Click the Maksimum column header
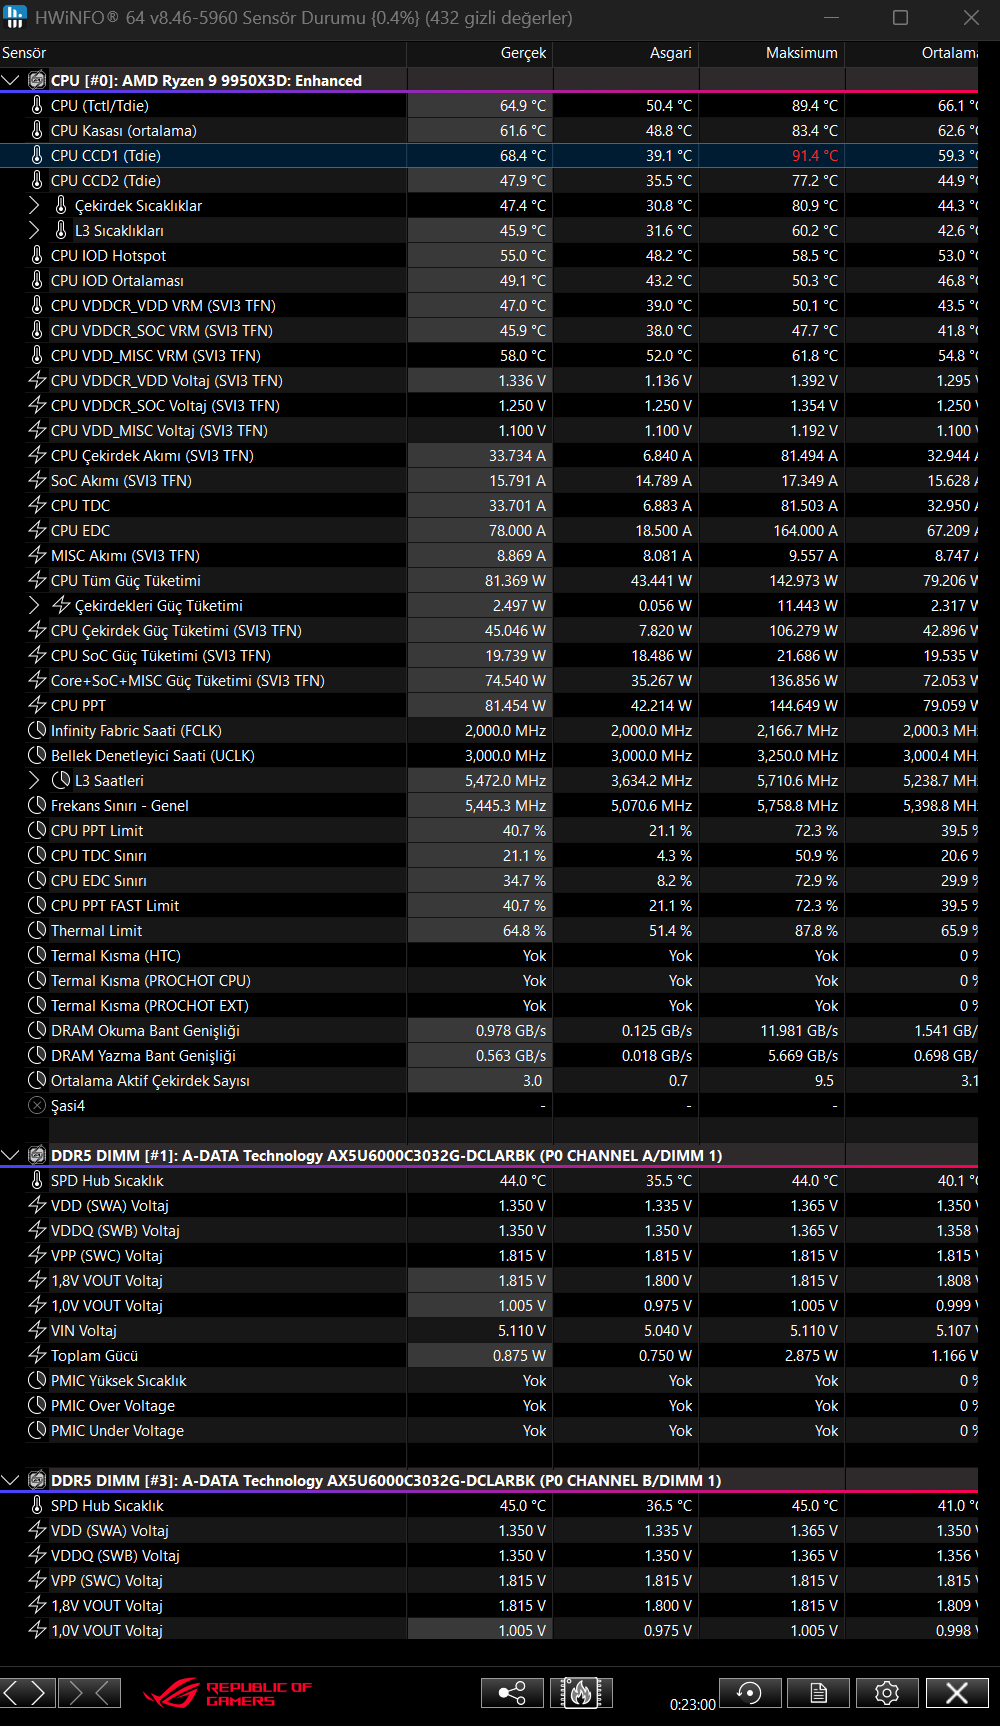 772,53
